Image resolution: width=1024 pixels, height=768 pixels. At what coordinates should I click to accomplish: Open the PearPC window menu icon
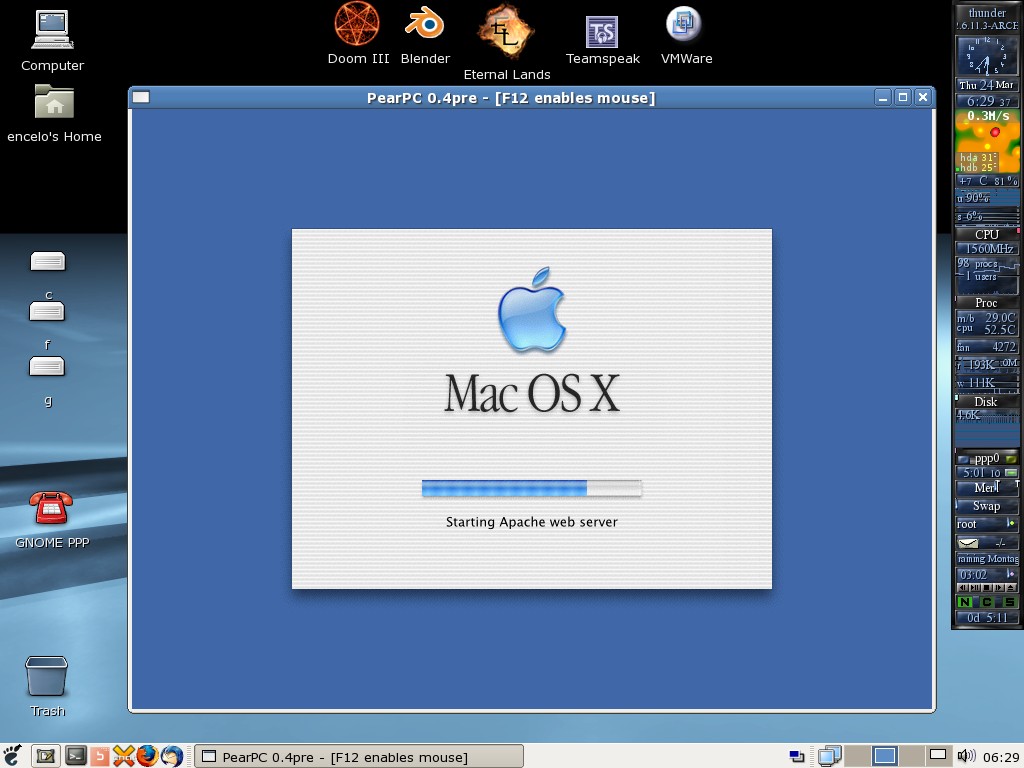(141, 97)
